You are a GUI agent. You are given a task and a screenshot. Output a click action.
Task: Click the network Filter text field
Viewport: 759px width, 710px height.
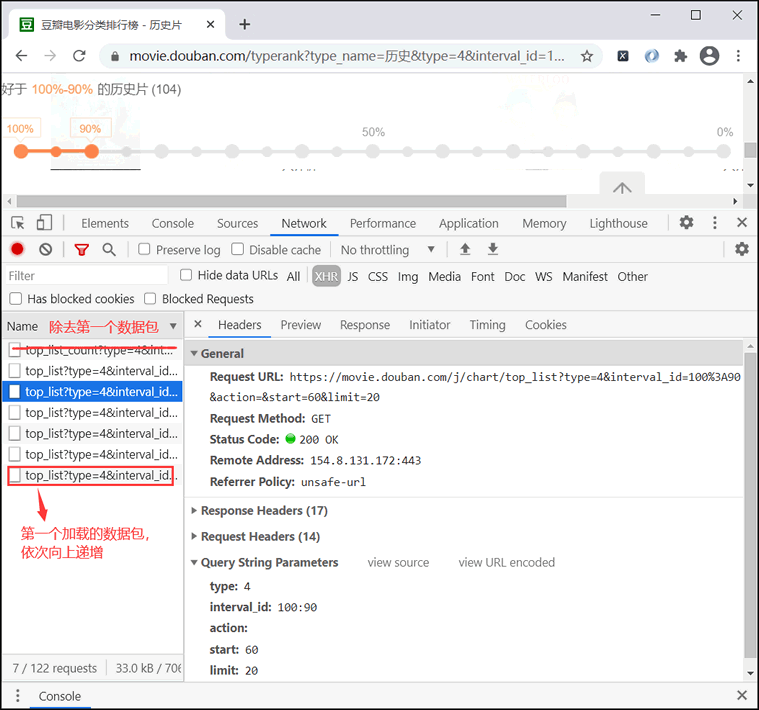point(86,275)
